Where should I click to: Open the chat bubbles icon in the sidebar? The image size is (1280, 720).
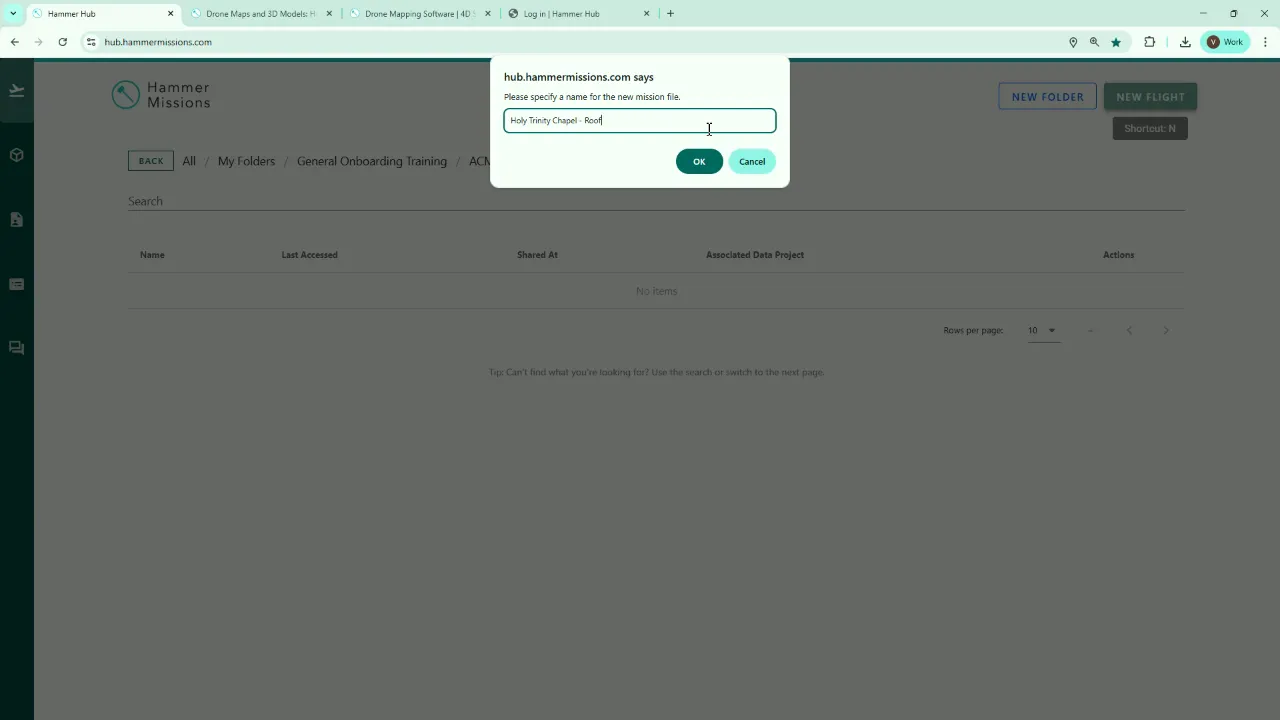17,348
